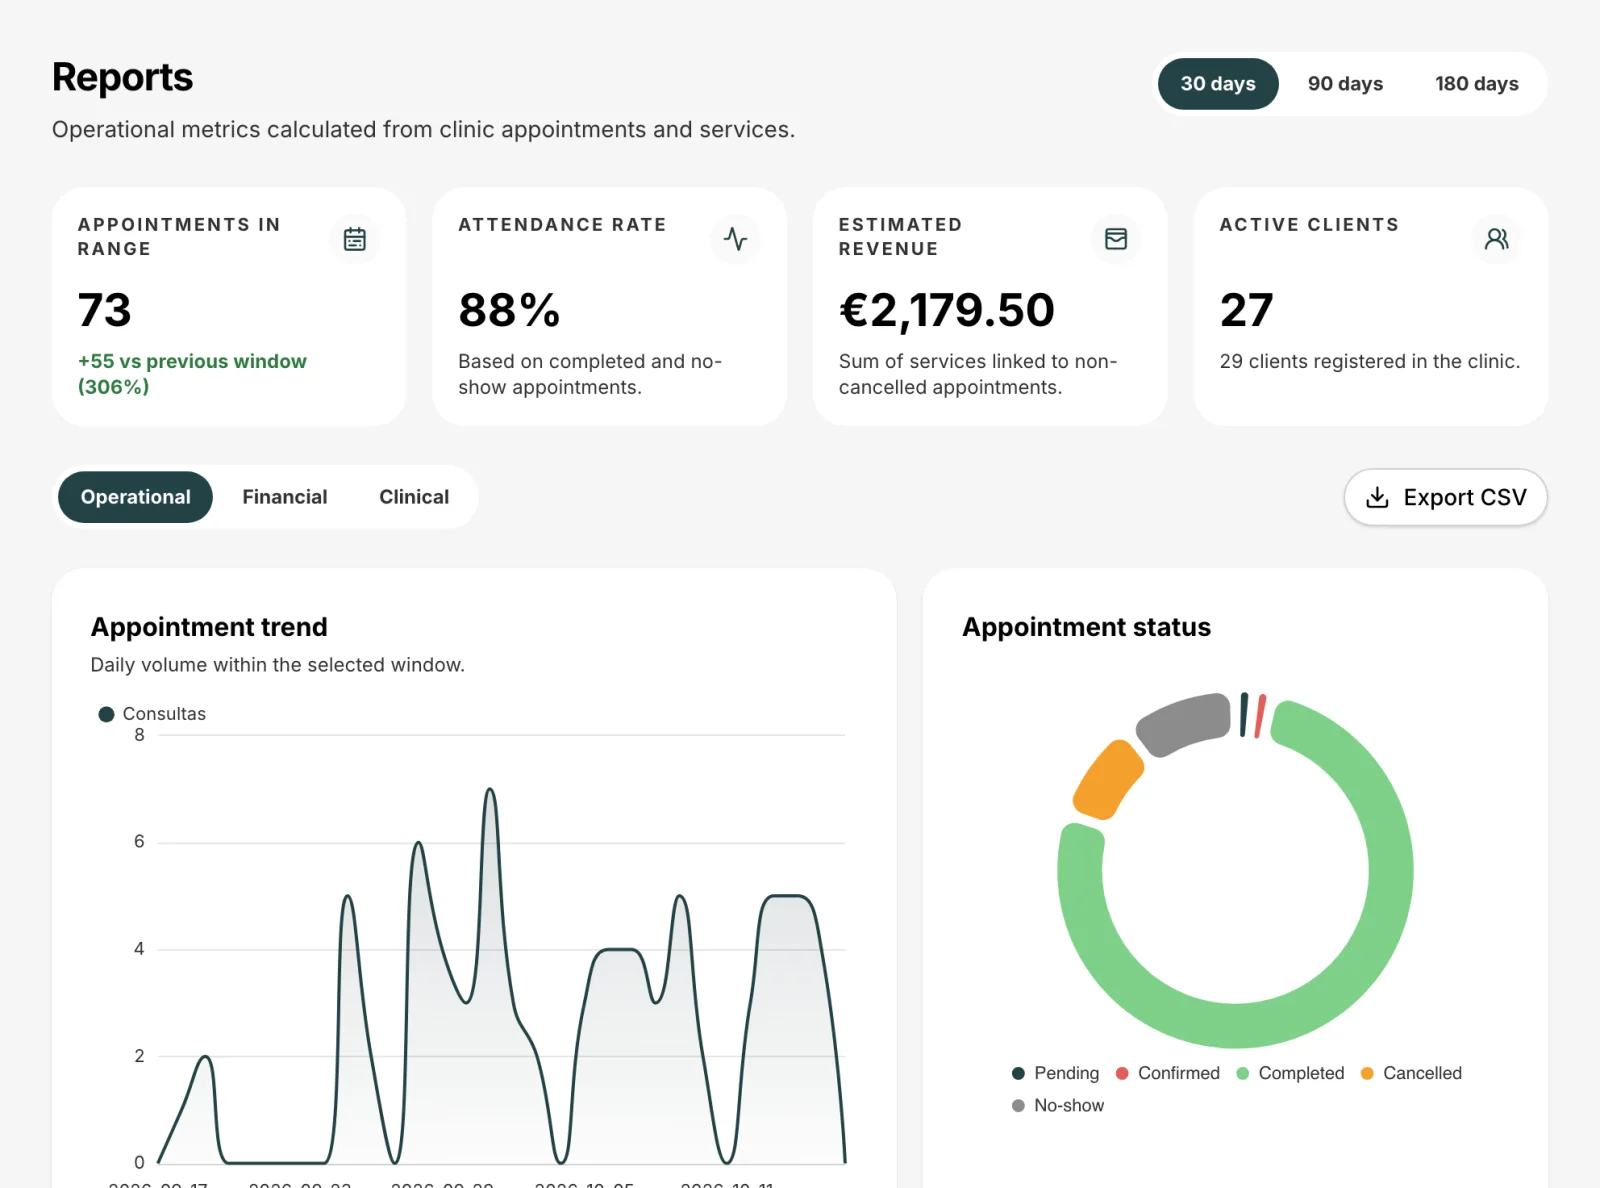Toggle the No-show legend entry
The width and height of the screenshot is (1600, 1188).
(1058, 1105)
